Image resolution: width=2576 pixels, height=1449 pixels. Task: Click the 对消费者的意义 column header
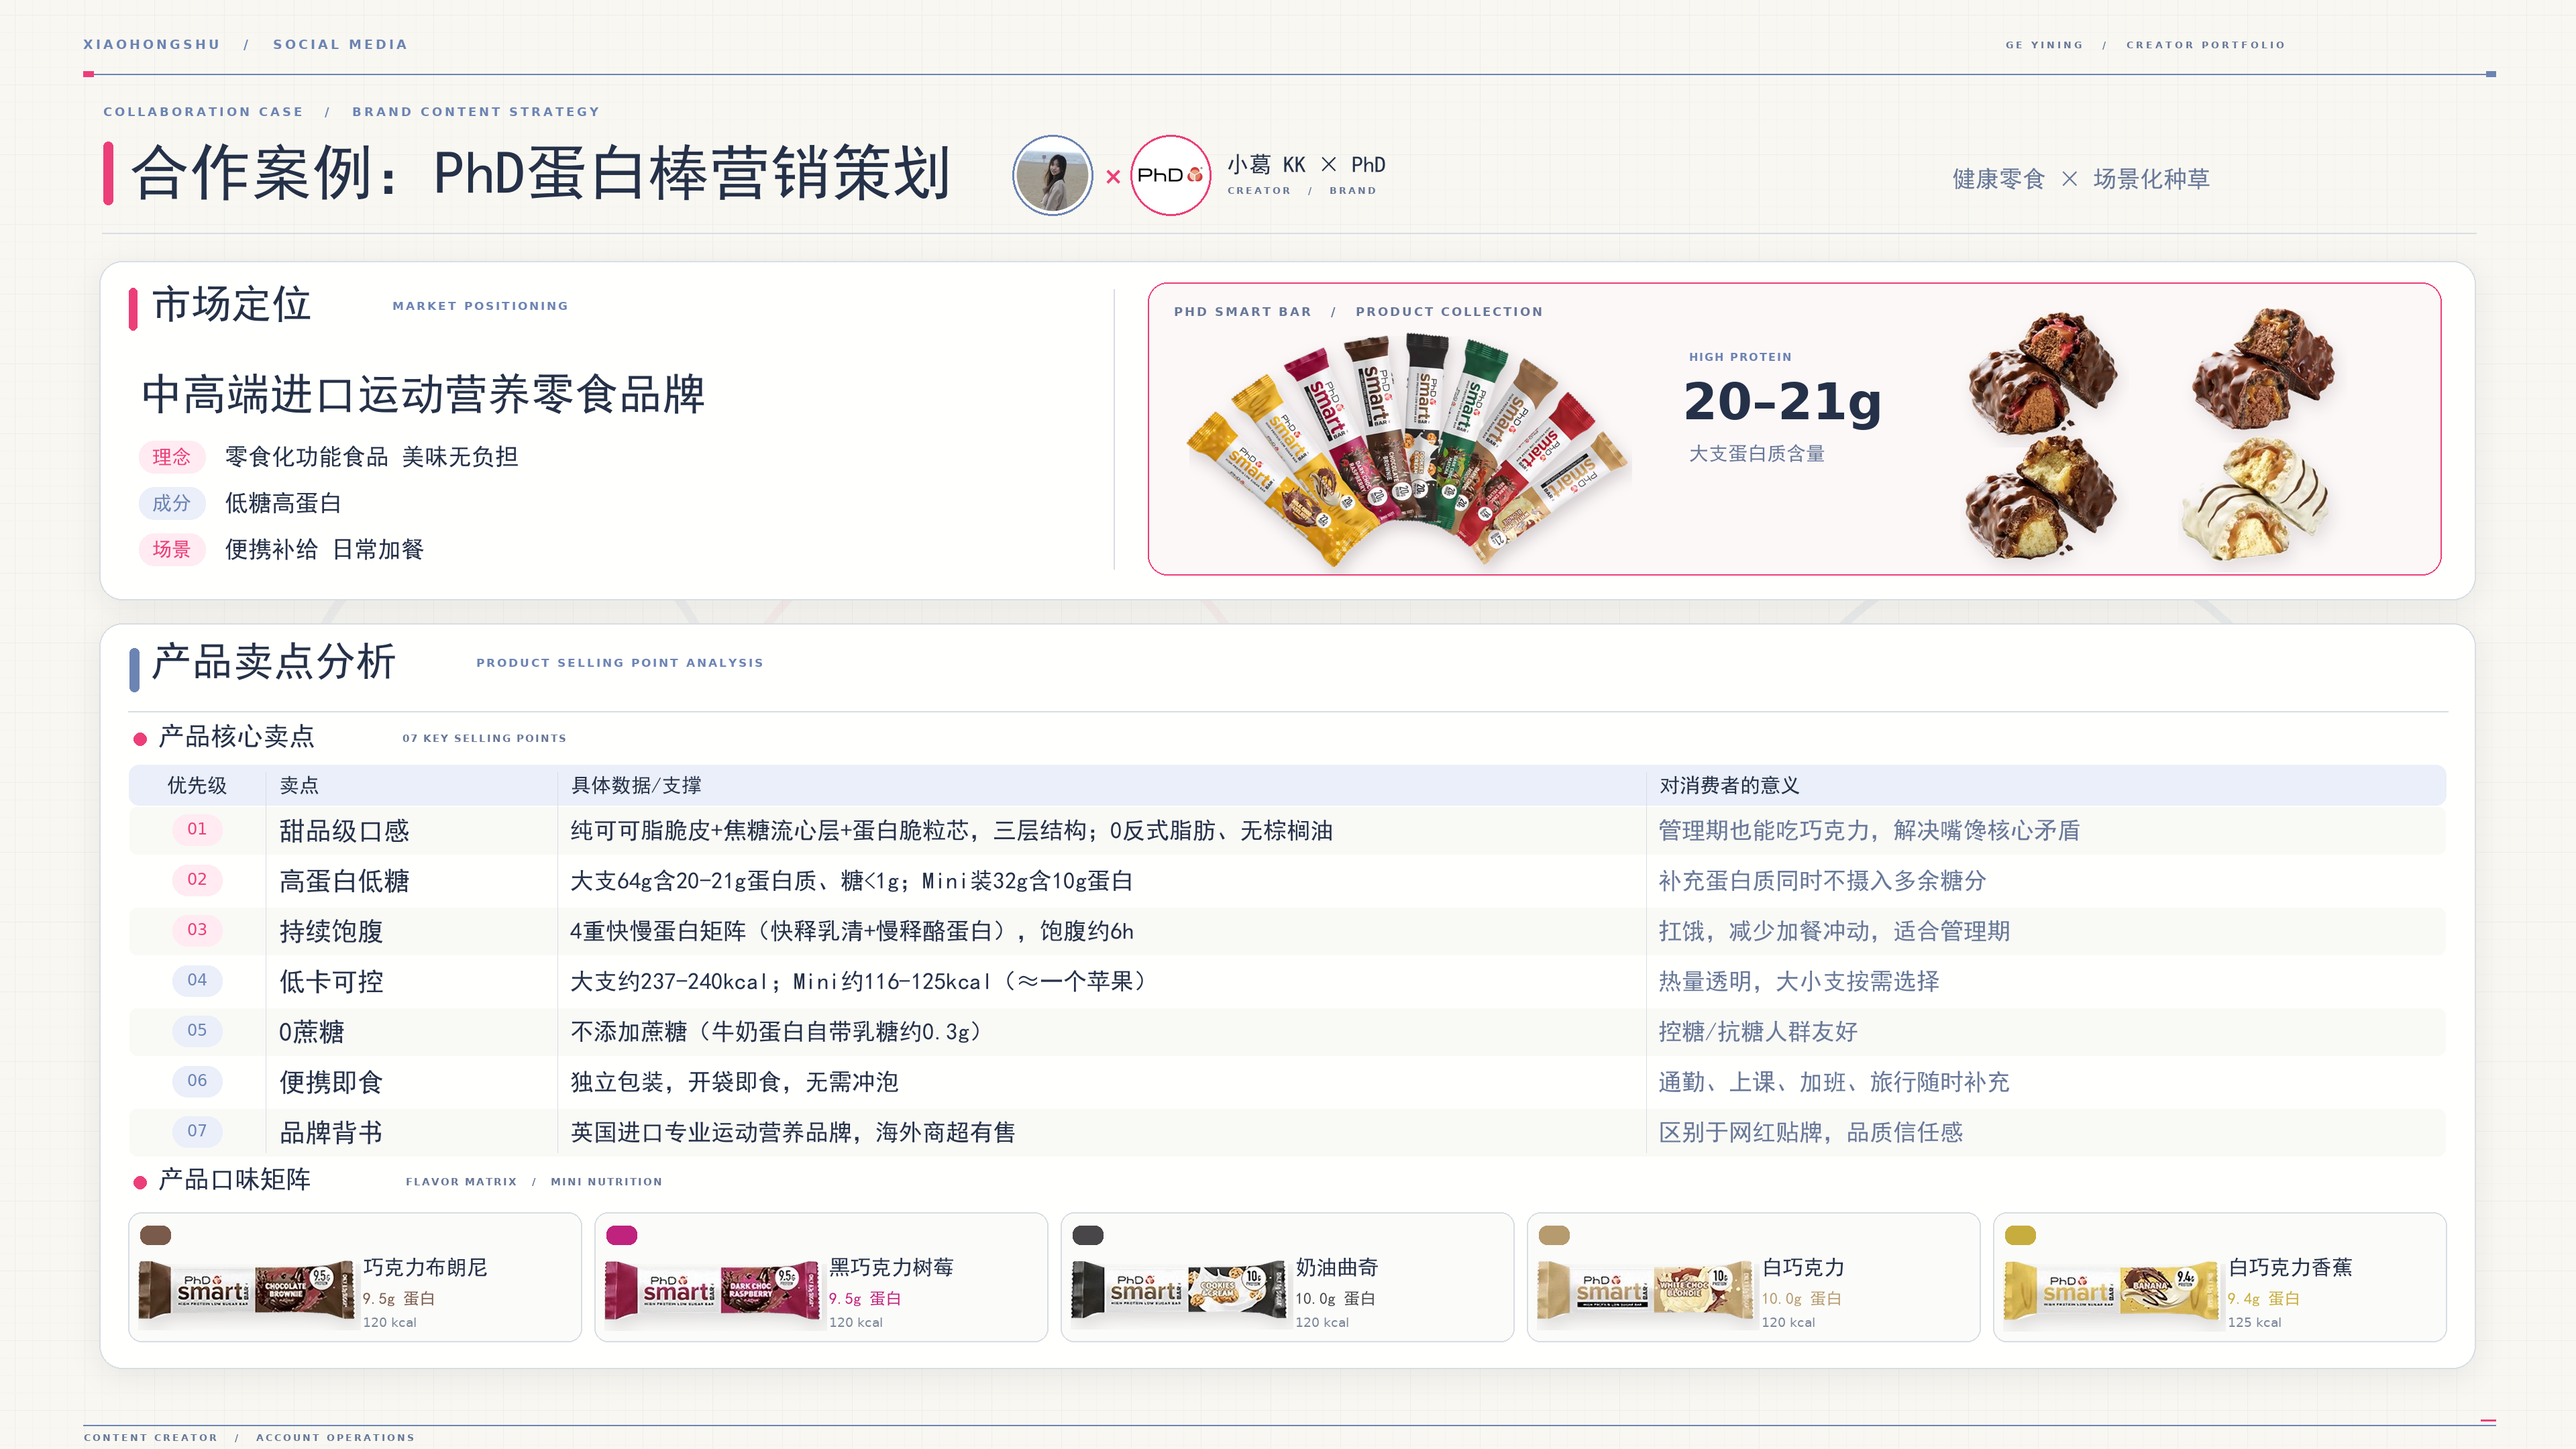(1729, 785)
